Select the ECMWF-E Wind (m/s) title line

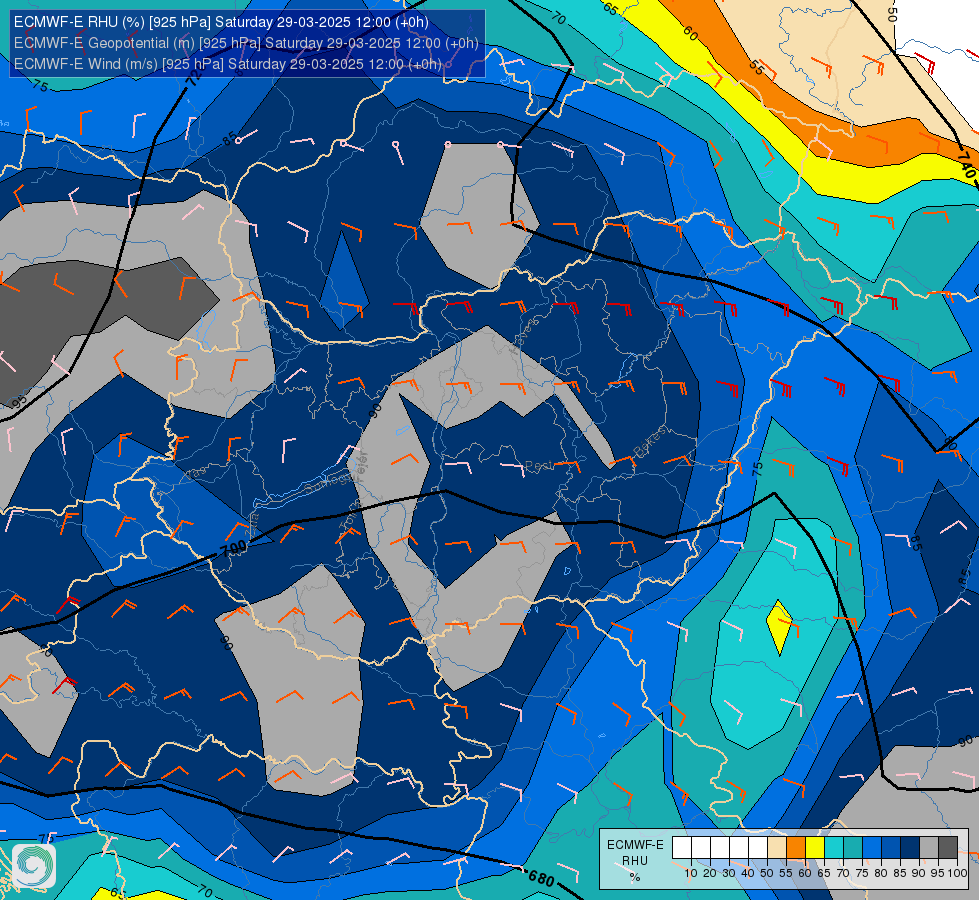coord(228,64)
